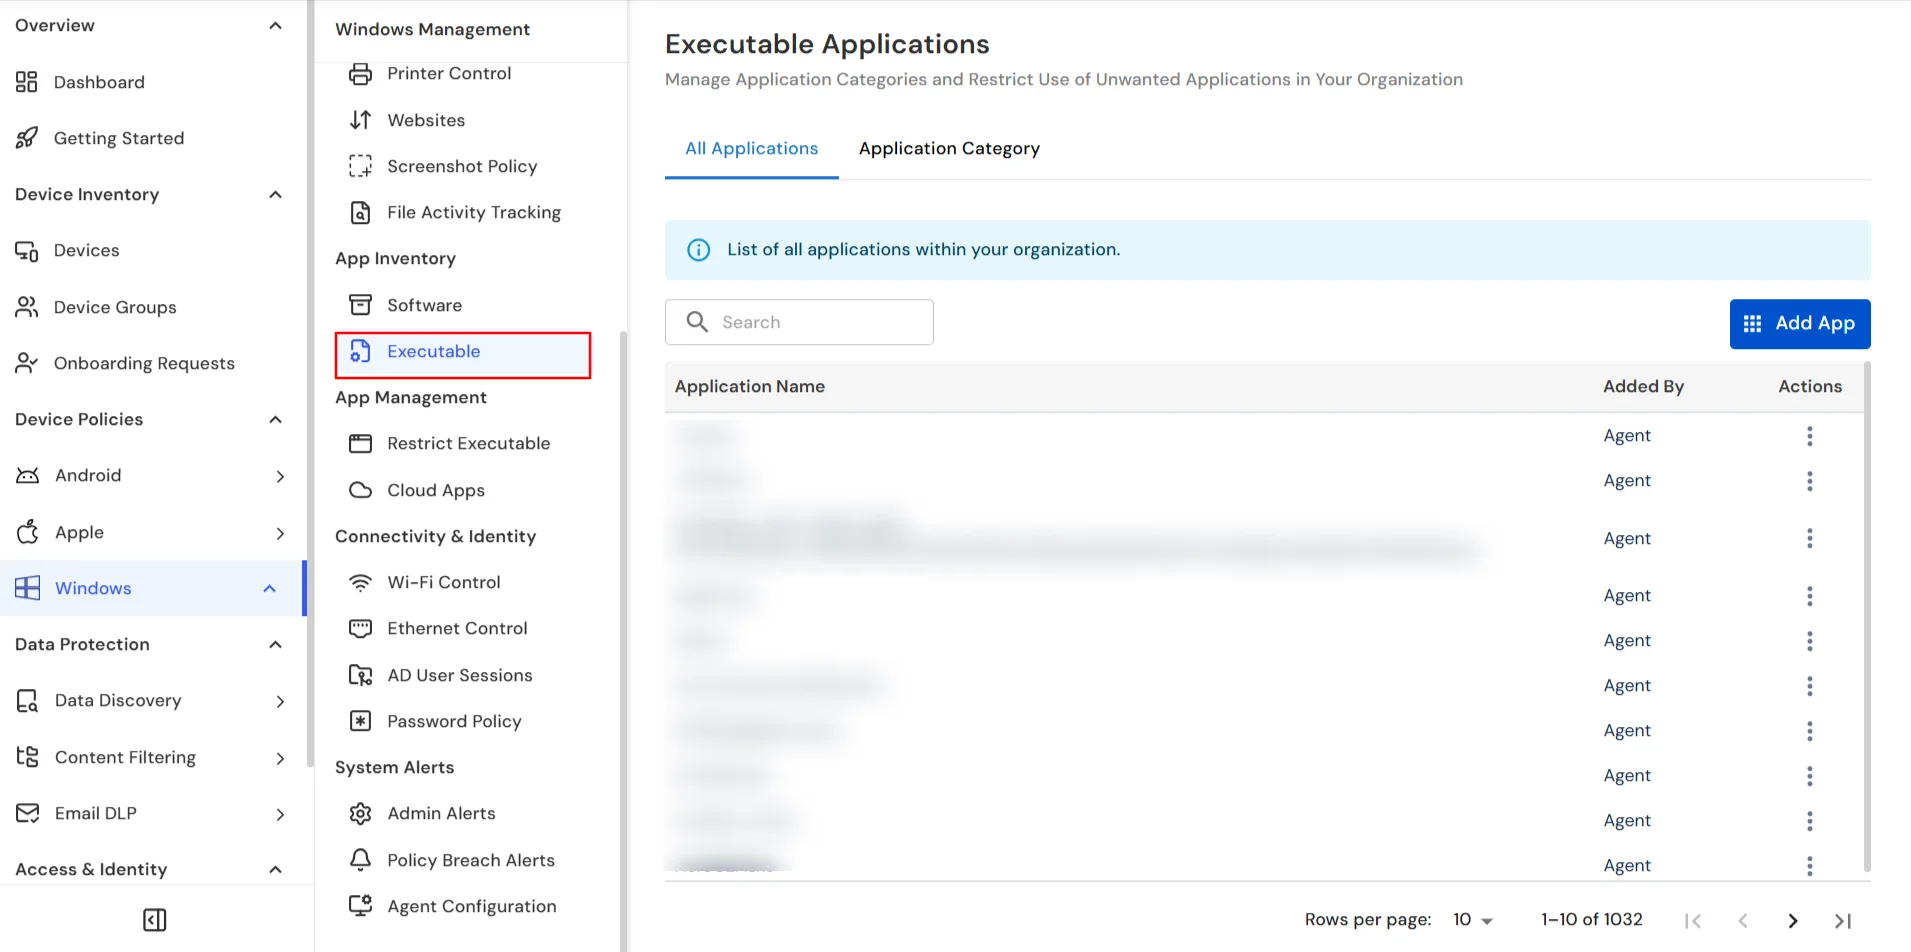Screen dimensions: 1911x952
Task: Select the Printer Control icon
Action: pyautogui.click(x=360, y=73)
